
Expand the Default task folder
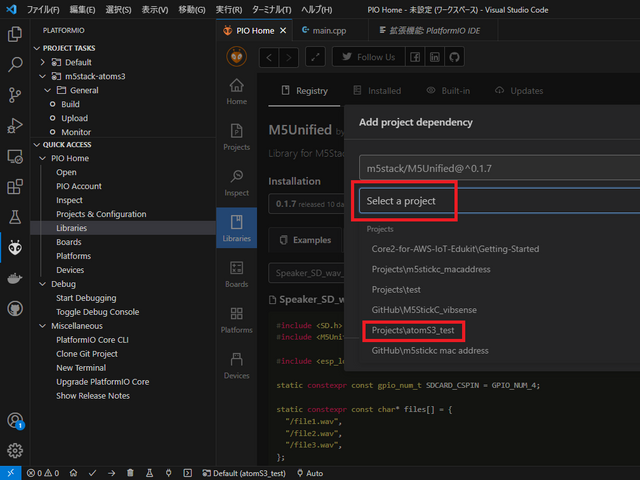(x=42, y=62)
